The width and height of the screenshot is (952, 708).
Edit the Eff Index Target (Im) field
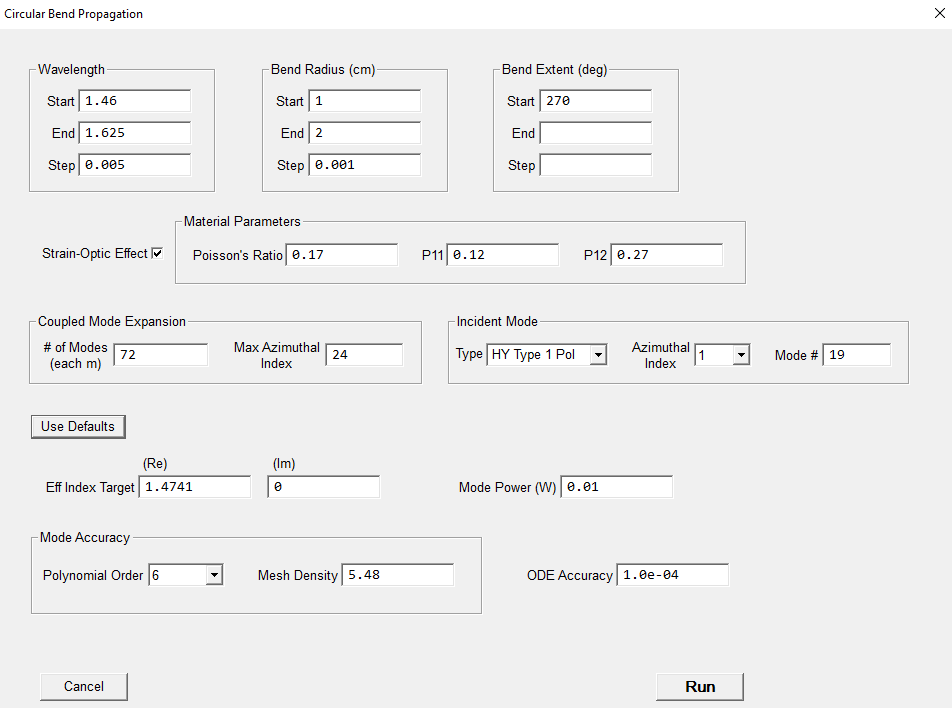324,487
